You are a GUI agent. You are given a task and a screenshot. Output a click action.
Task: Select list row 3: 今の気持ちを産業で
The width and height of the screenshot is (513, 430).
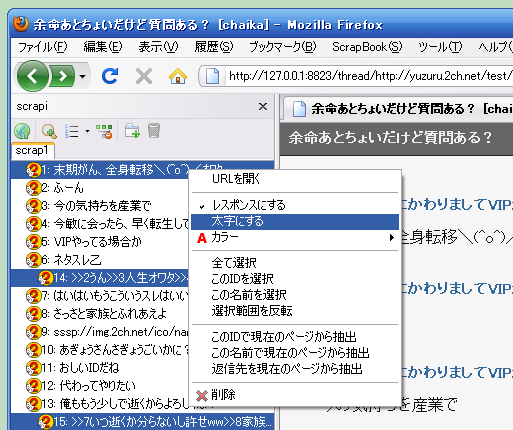coord(100,206)
